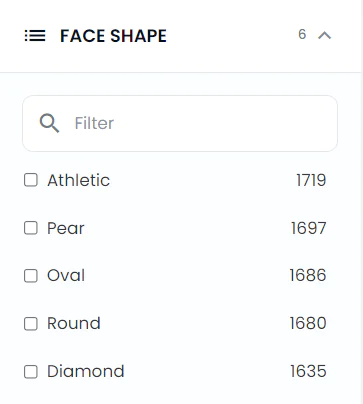Image resolution: width=363 pixels, height=404 pixels.
Task: Check the Athletic checkbox
Action: tap(31, 180)
